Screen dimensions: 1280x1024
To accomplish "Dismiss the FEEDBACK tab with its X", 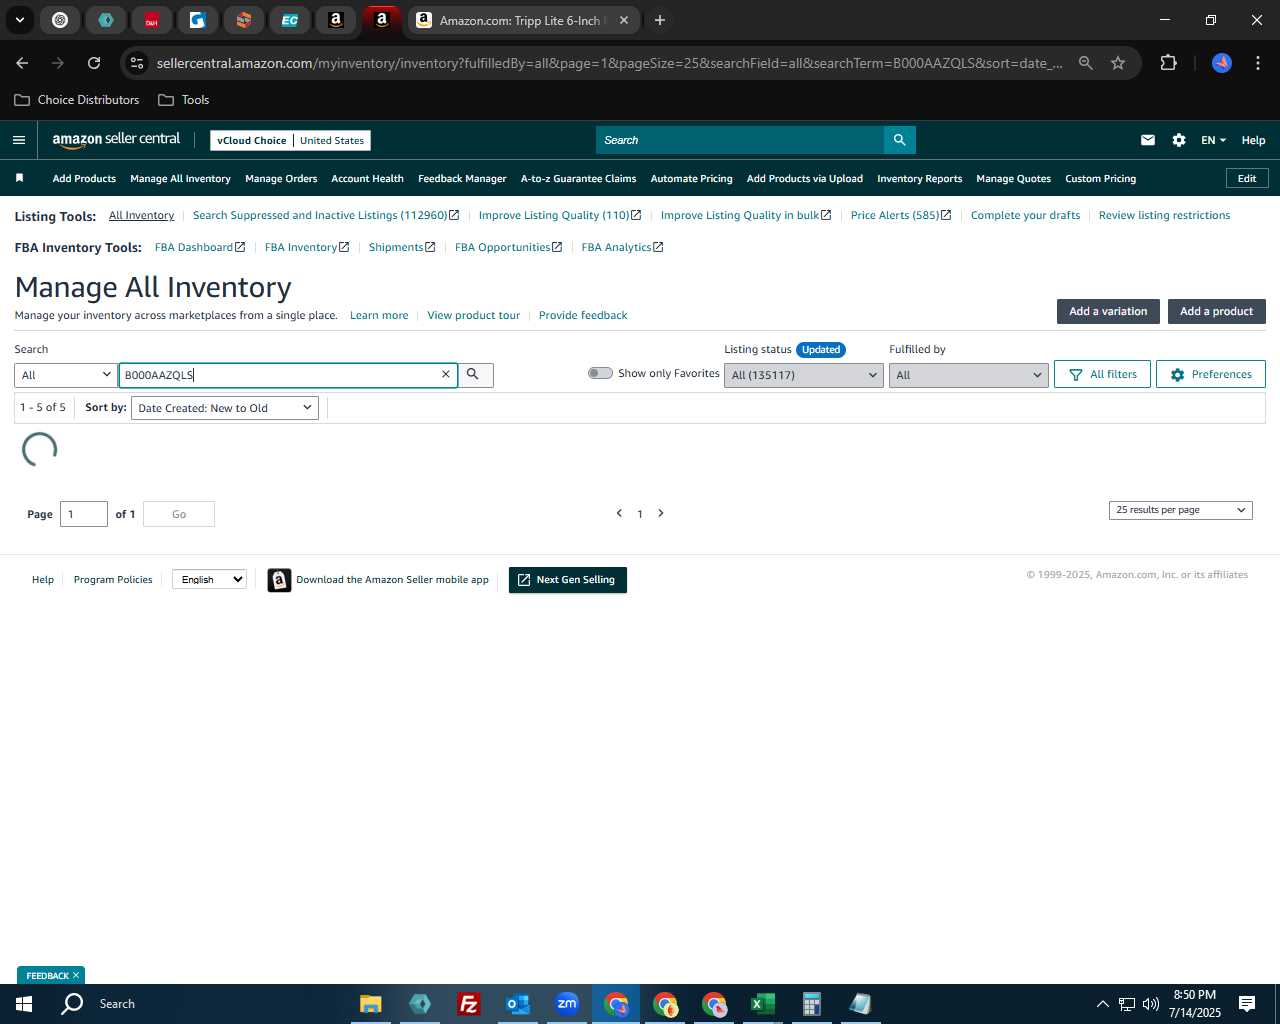I will pyautogui.click(x=76, y=975).
